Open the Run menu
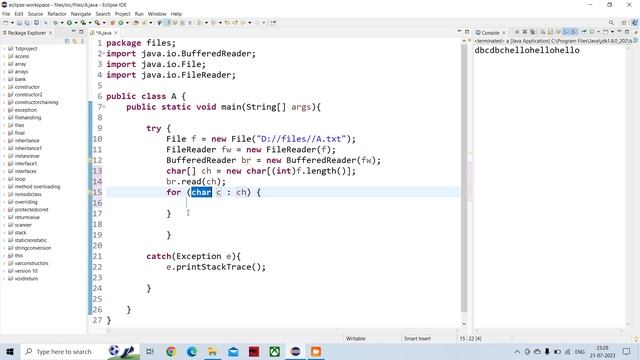 (x=139, y=14)
